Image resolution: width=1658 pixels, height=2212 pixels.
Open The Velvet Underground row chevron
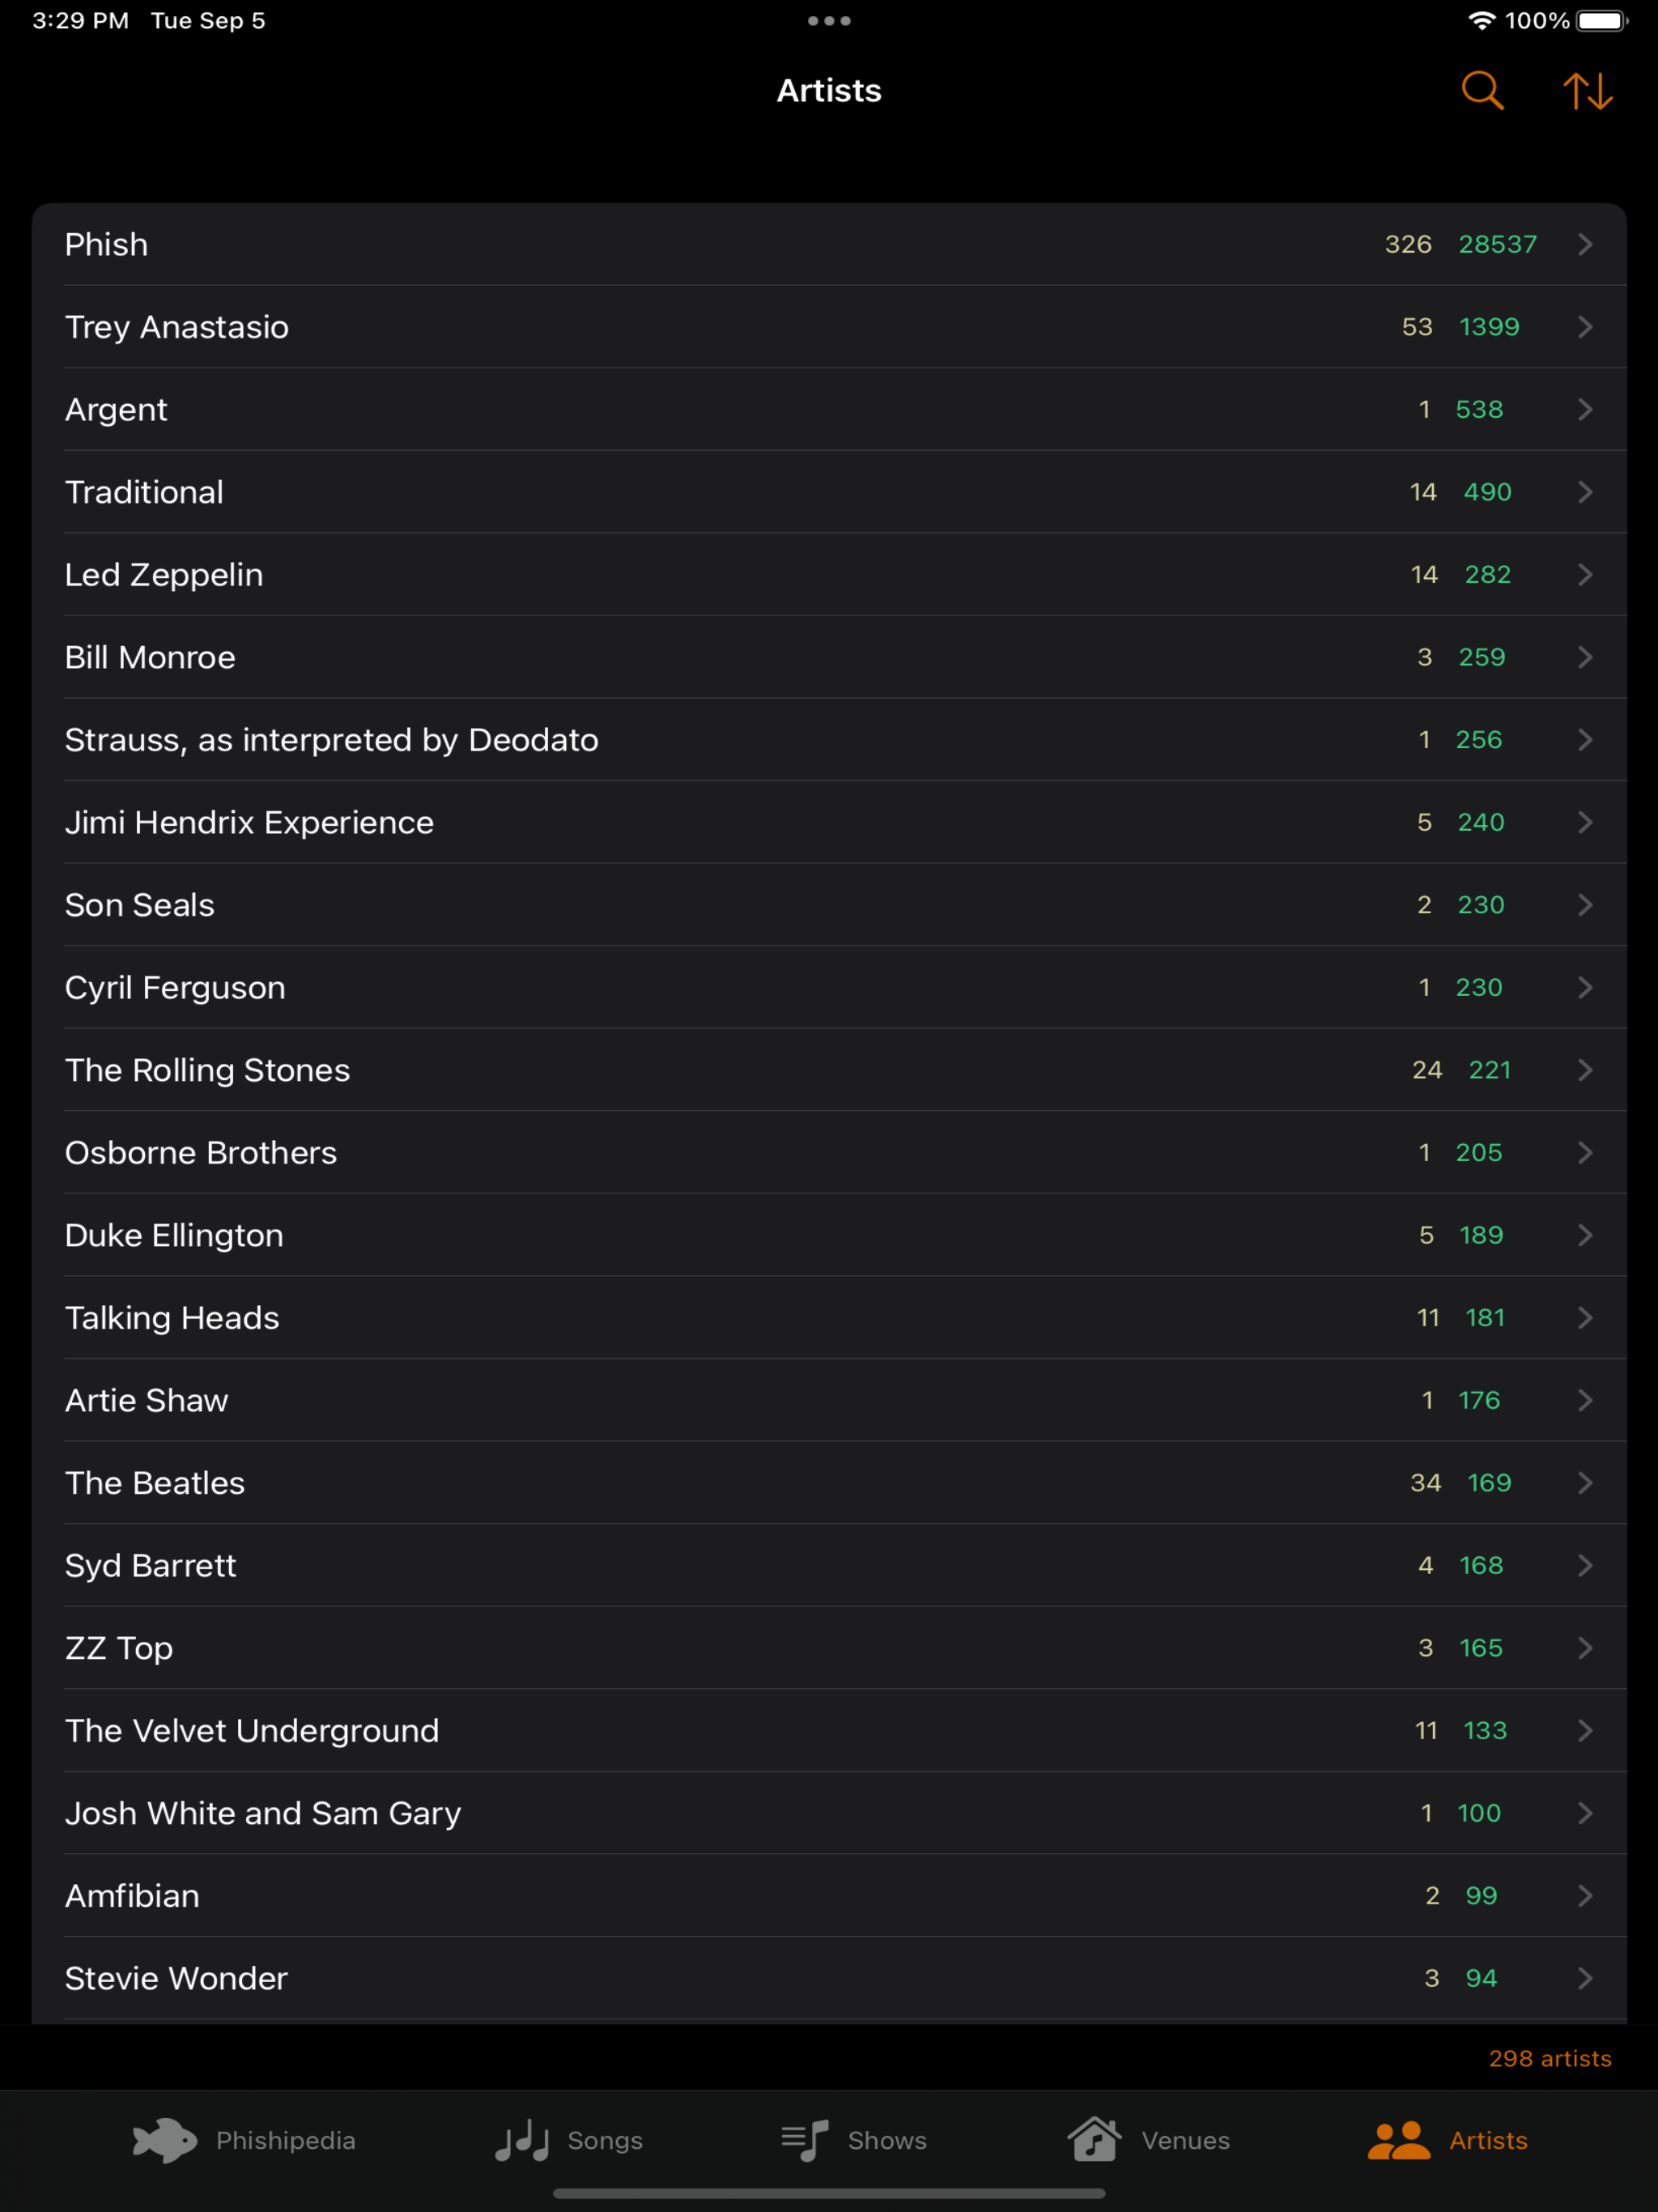(x=1585, y=1731)
